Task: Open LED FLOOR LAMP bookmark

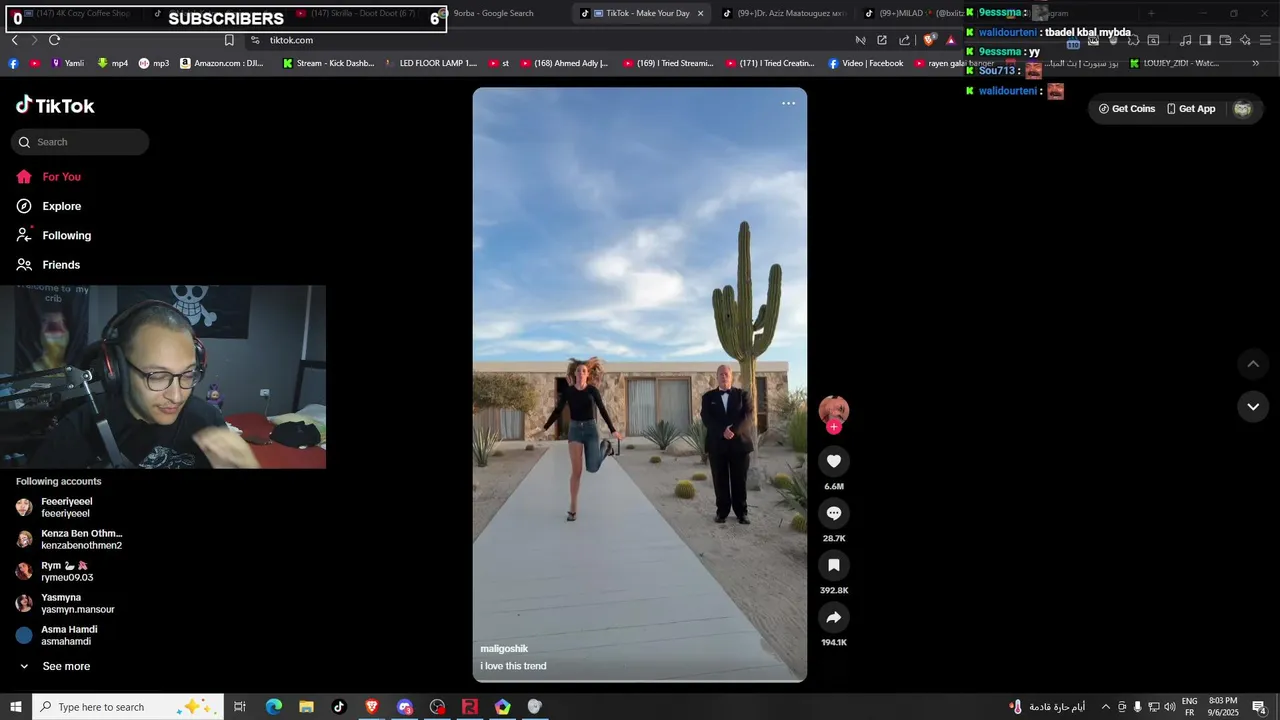Action: (x=431, y=63)
